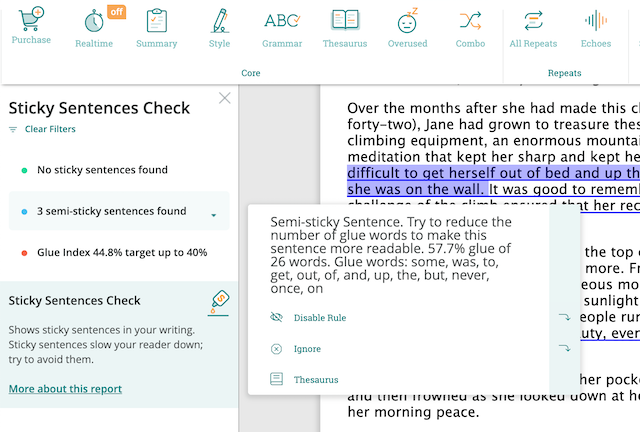Click the green dot beside No sticky sentences

pyautogui.click(x=24, y=170)
